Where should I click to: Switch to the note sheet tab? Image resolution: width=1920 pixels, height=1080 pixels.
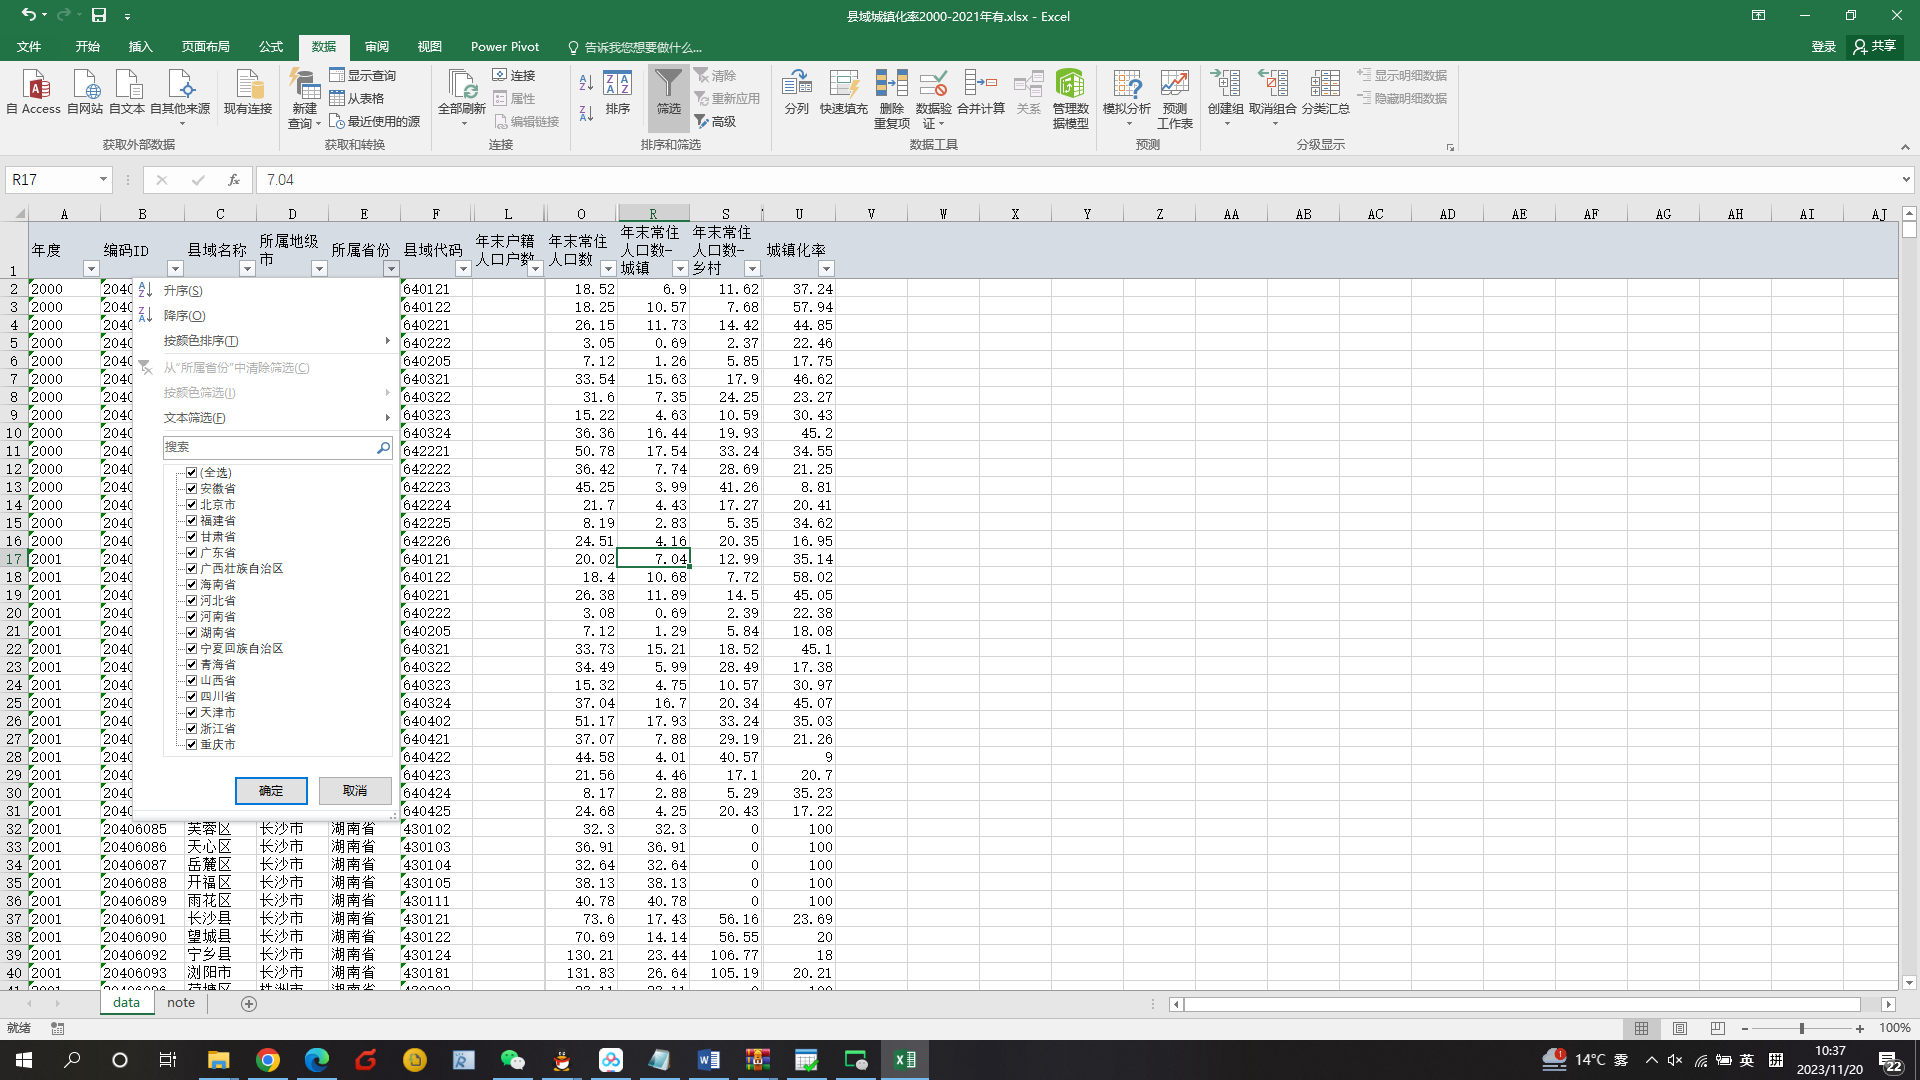(x=181, y=1003)
